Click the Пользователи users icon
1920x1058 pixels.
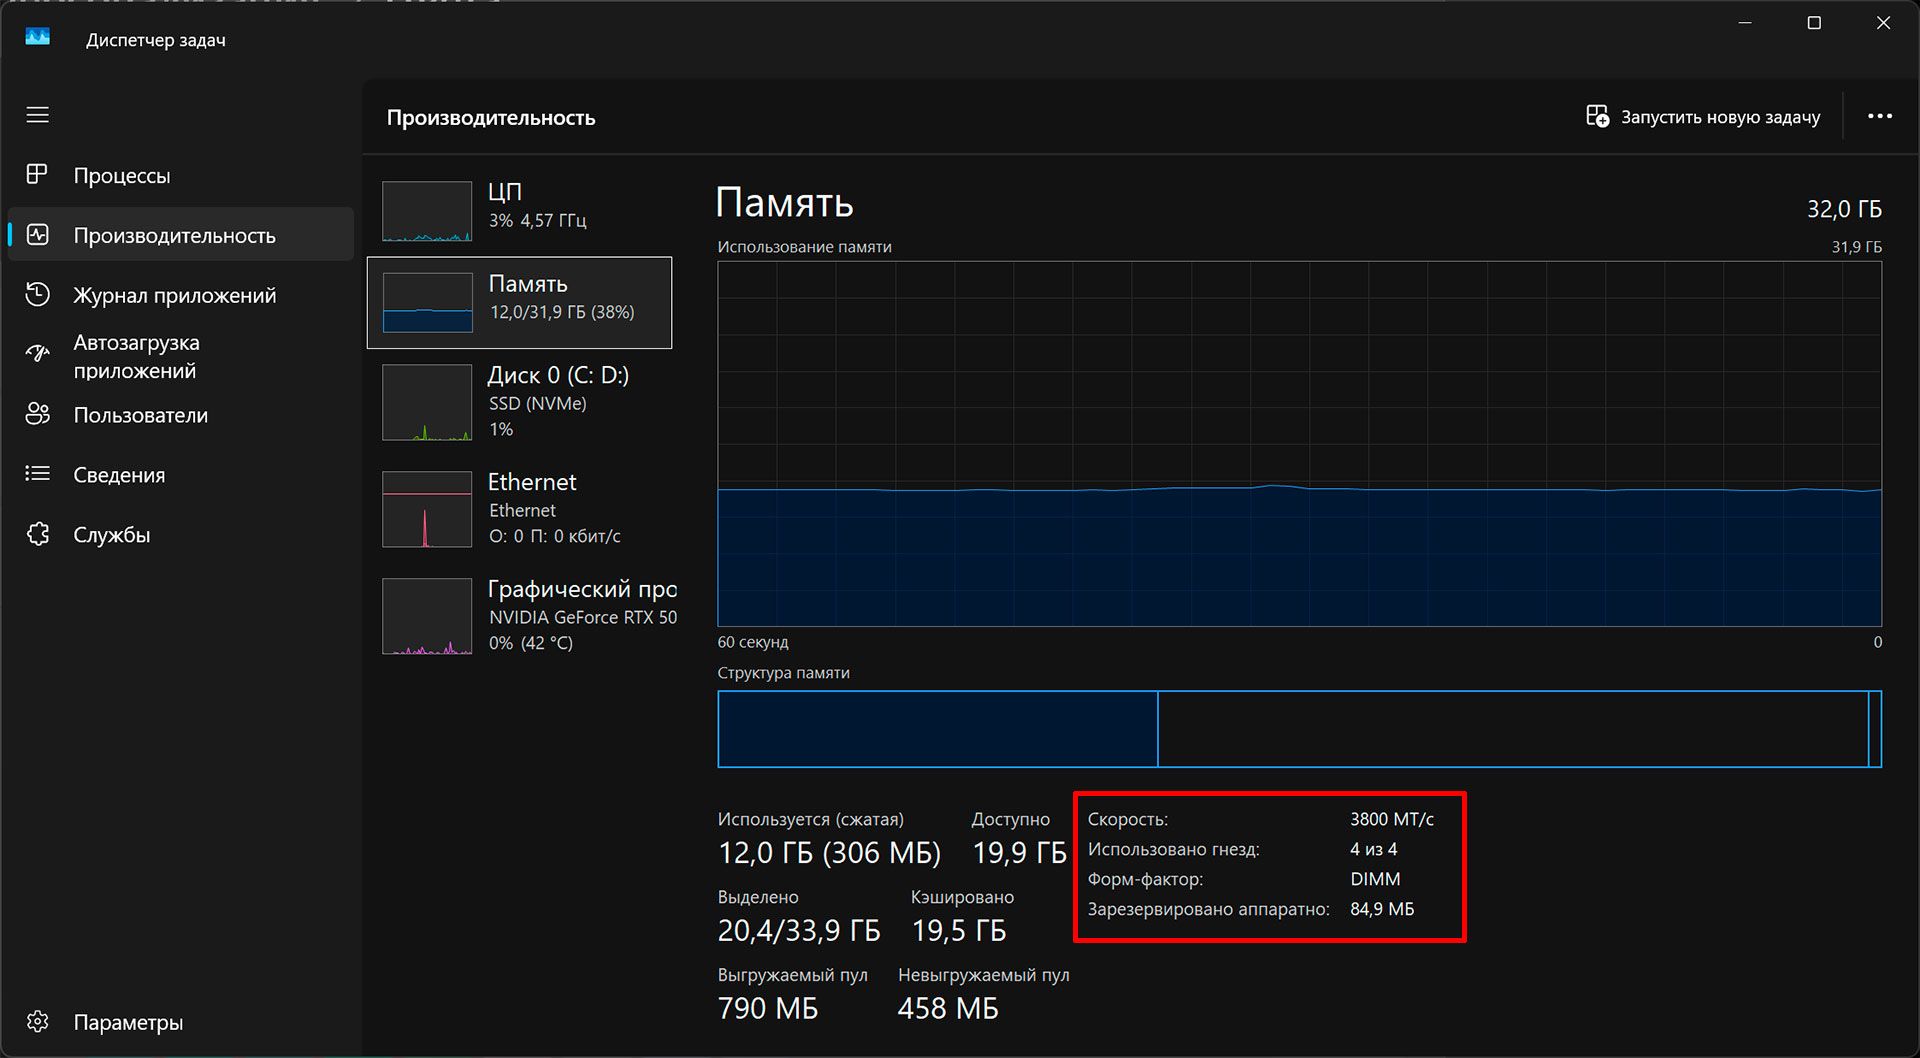pos(37,414)
